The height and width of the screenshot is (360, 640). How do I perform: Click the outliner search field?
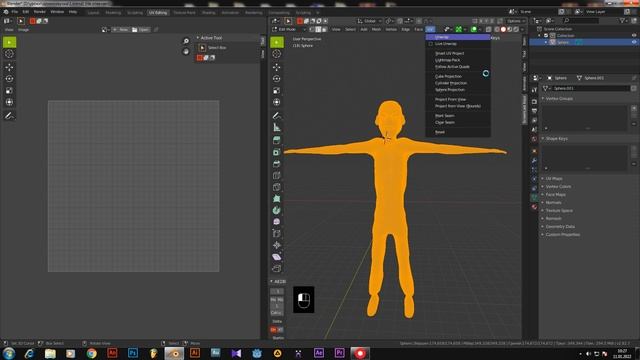coord(581,20)
